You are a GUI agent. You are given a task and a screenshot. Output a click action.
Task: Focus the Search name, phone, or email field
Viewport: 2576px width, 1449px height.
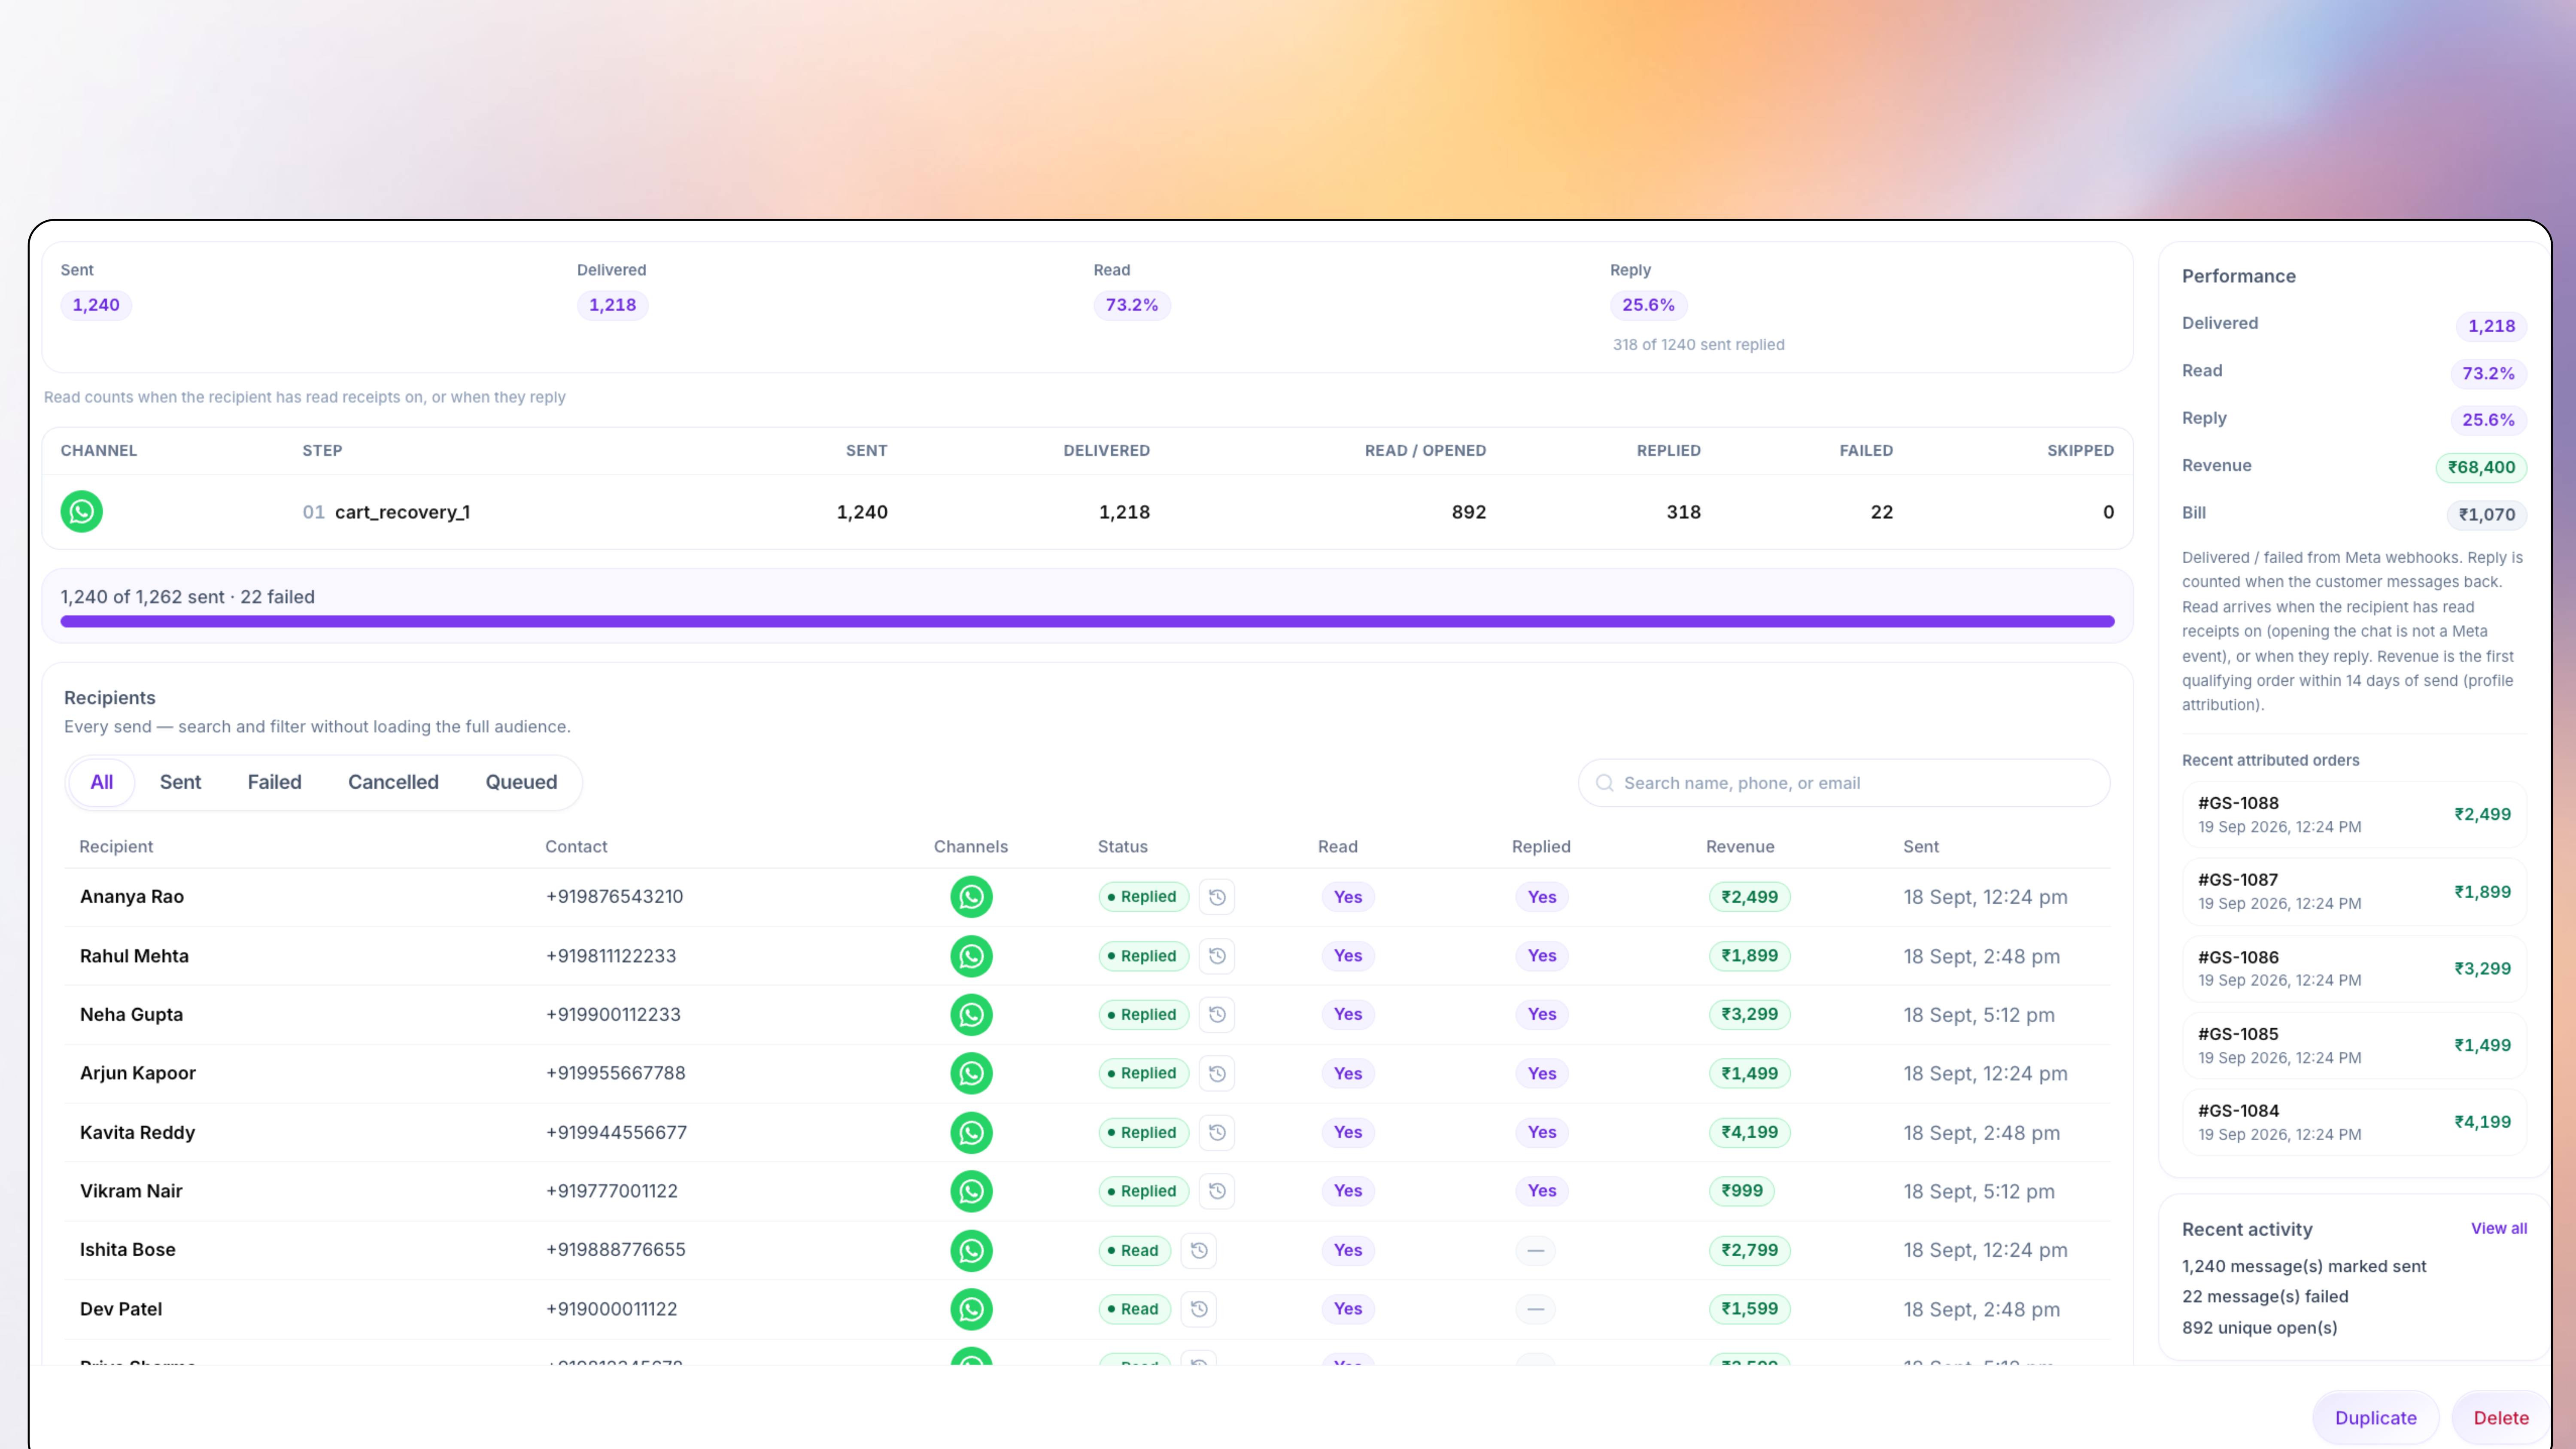(x=1844, y=783)
